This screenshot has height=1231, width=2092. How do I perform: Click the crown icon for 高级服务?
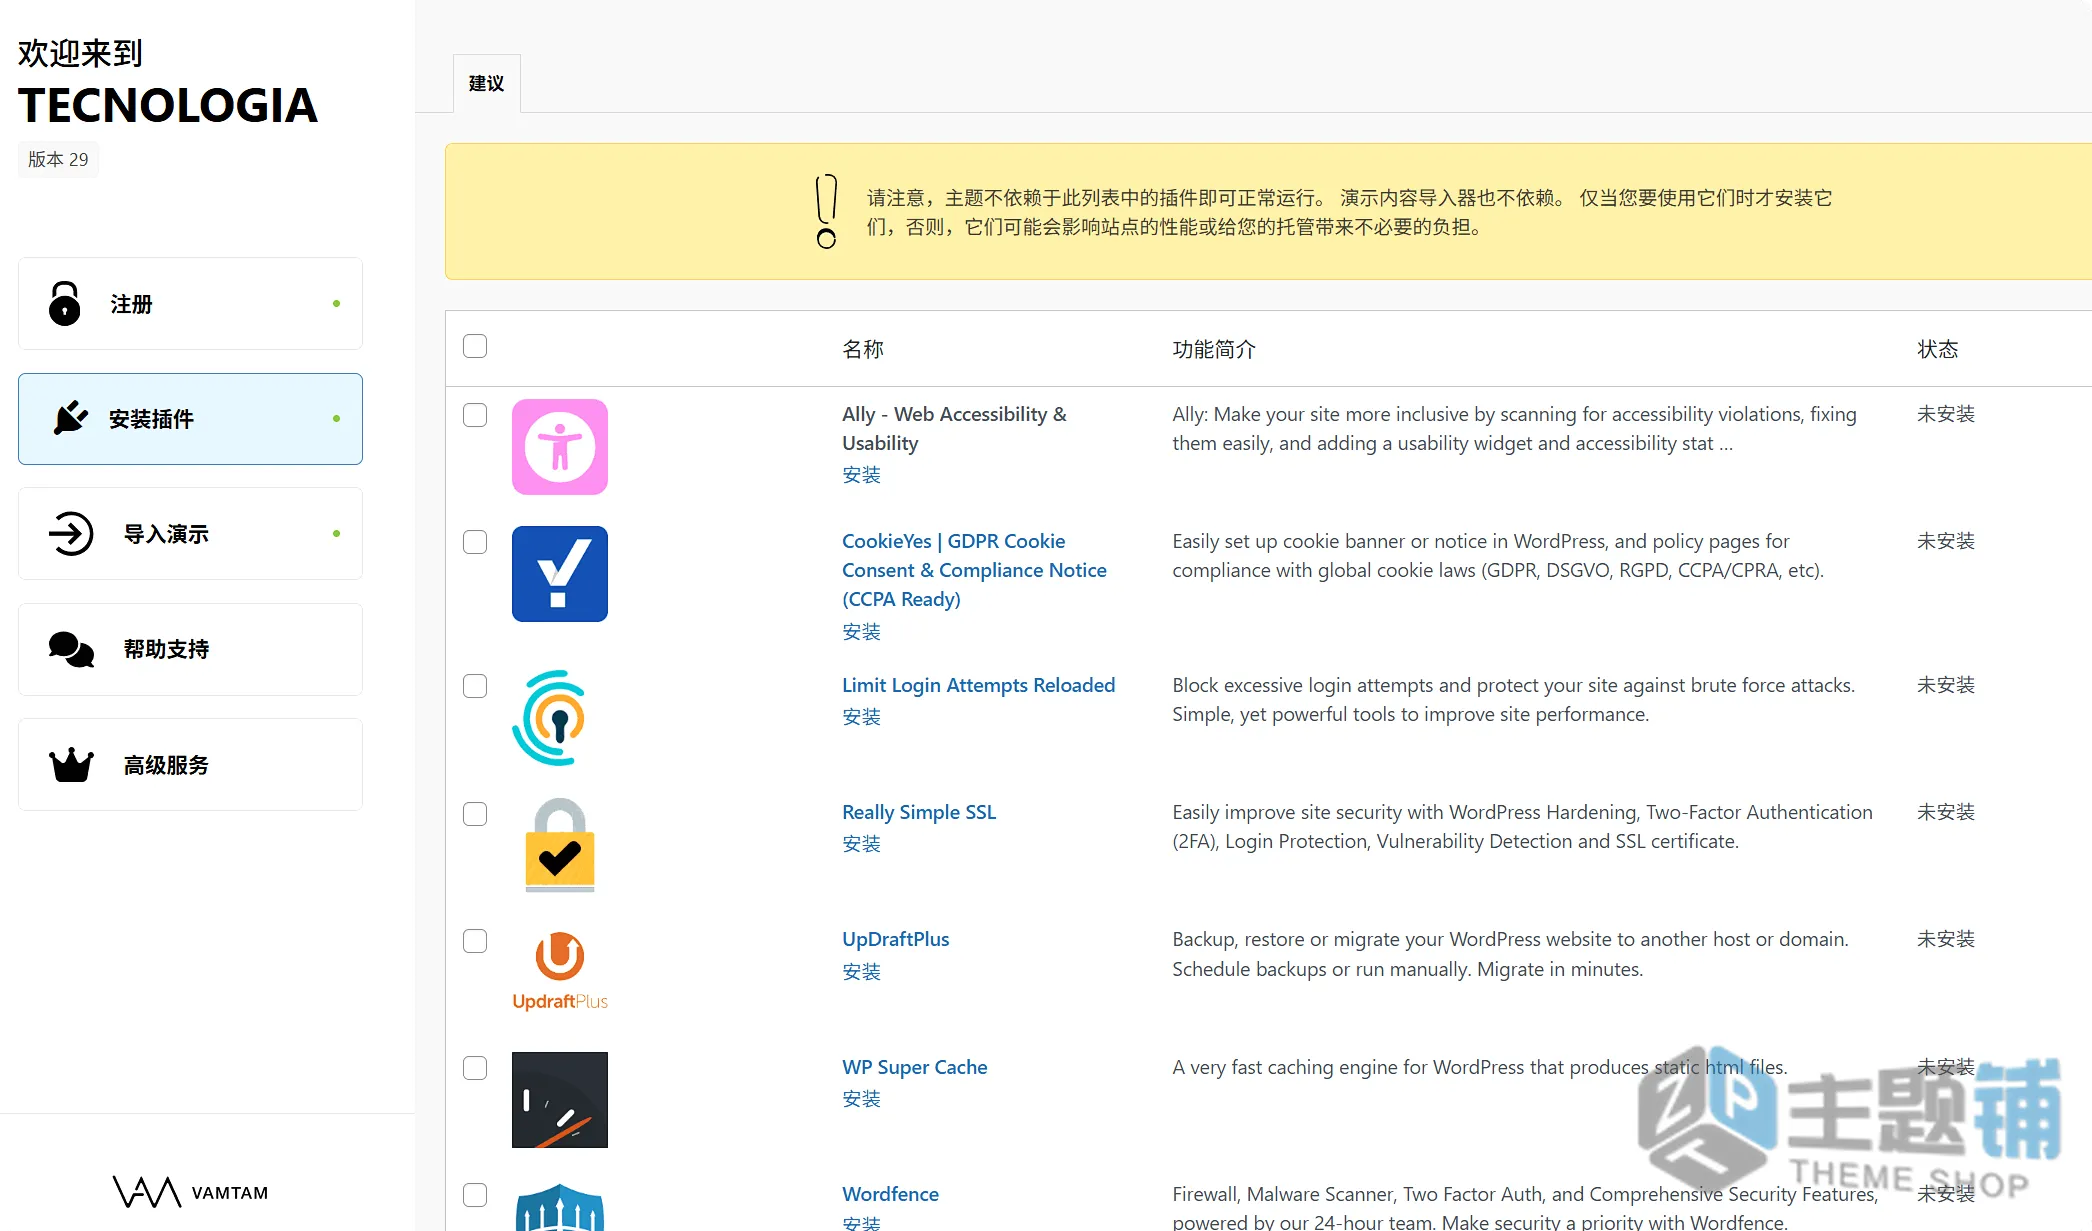(71, 765)
